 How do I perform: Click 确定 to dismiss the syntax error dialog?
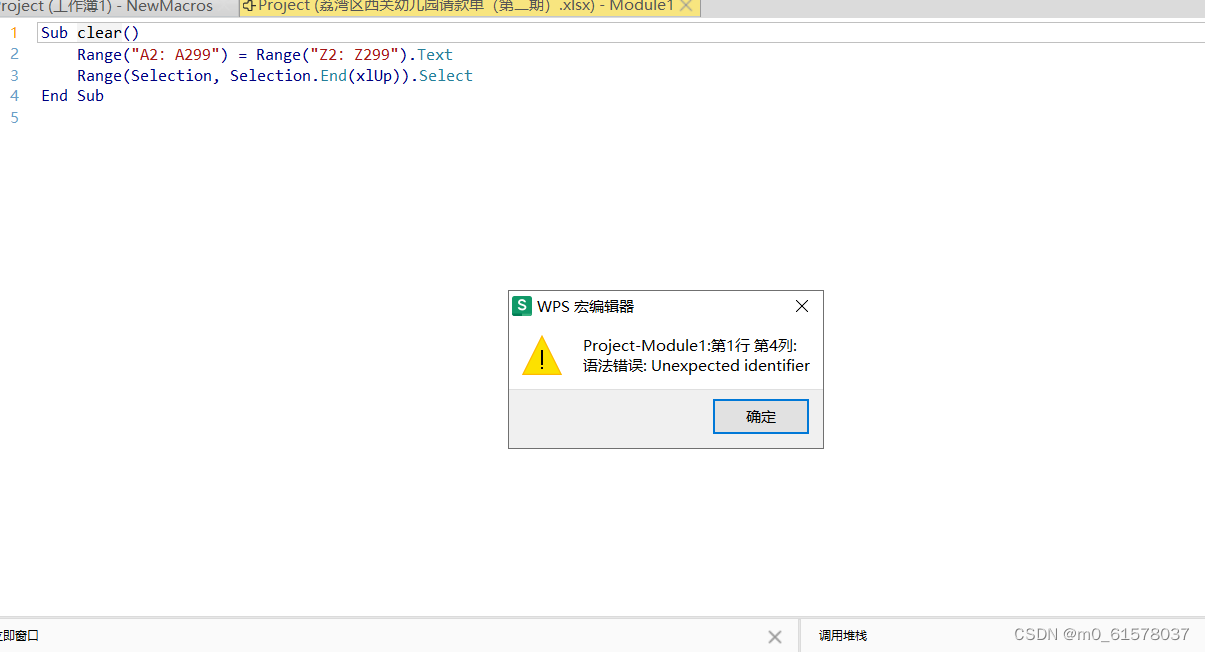(x=760, y=416)
